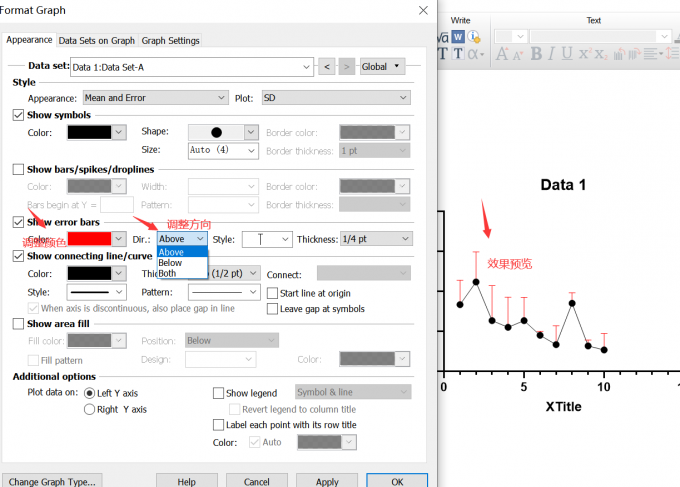This screenshot has width=680, height=487.
Task: Choose Both in error bar direction list
Action: (167, 273)
